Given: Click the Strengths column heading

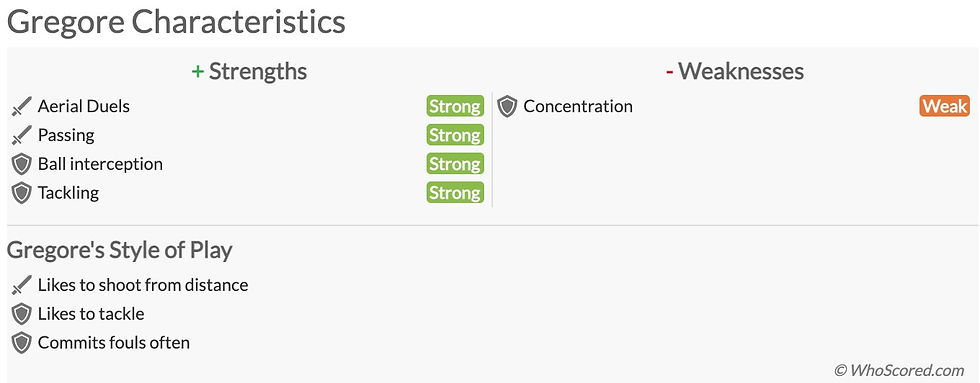Looking at the screenshot, I should [249, 71].
